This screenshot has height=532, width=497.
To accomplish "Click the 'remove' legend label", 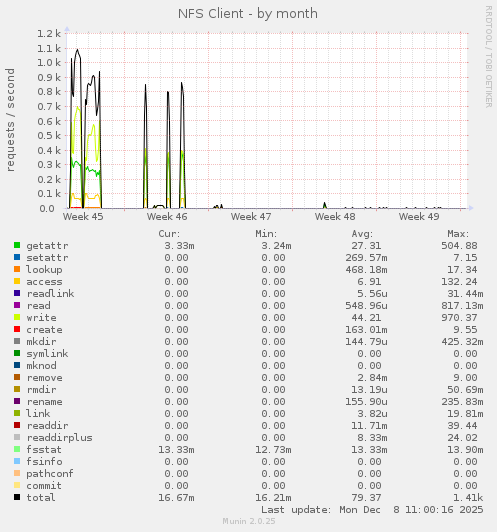I will click(44, 378).
